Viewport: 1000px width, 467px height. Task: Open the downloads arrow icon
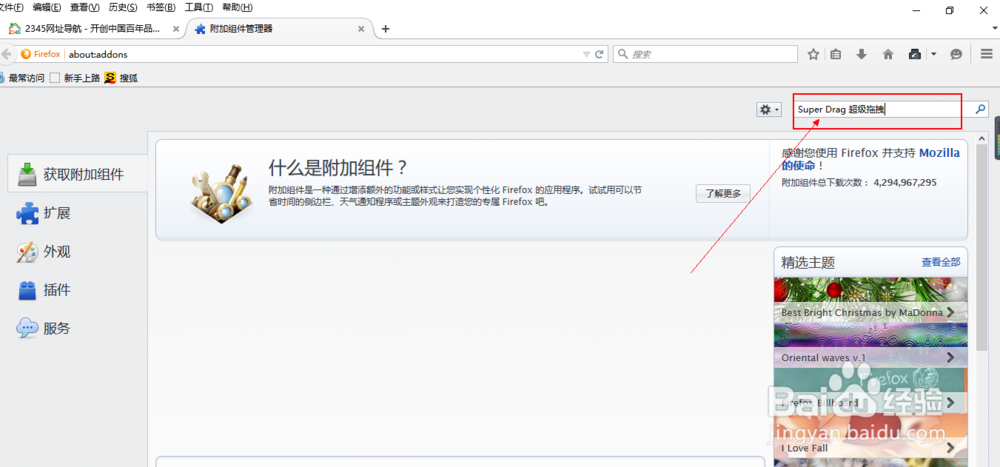(862, 54)
